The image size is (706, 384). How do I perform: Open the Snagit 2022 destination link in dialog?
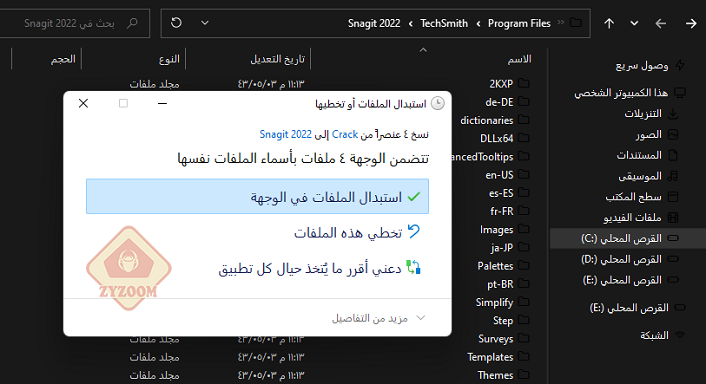[285, 134]
